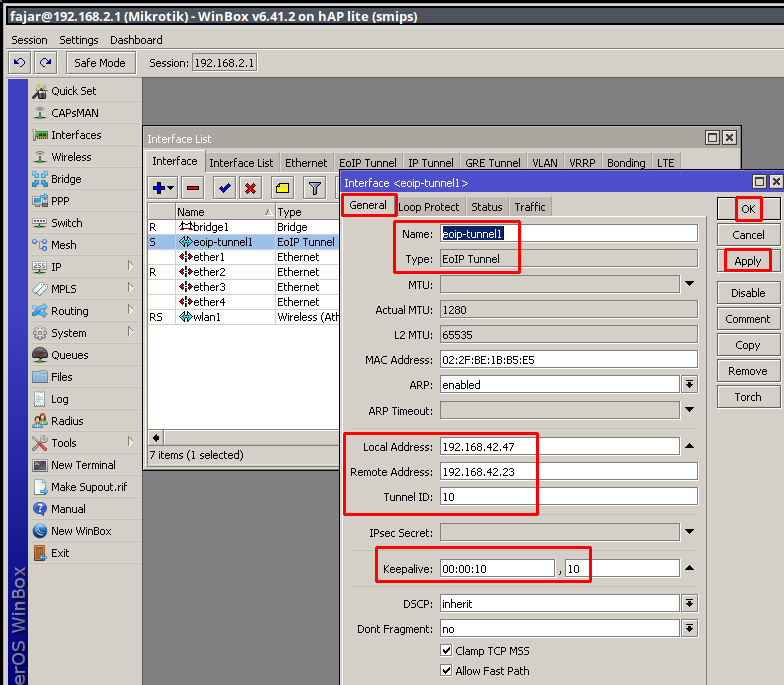Click the Name column header

(225, 212)
